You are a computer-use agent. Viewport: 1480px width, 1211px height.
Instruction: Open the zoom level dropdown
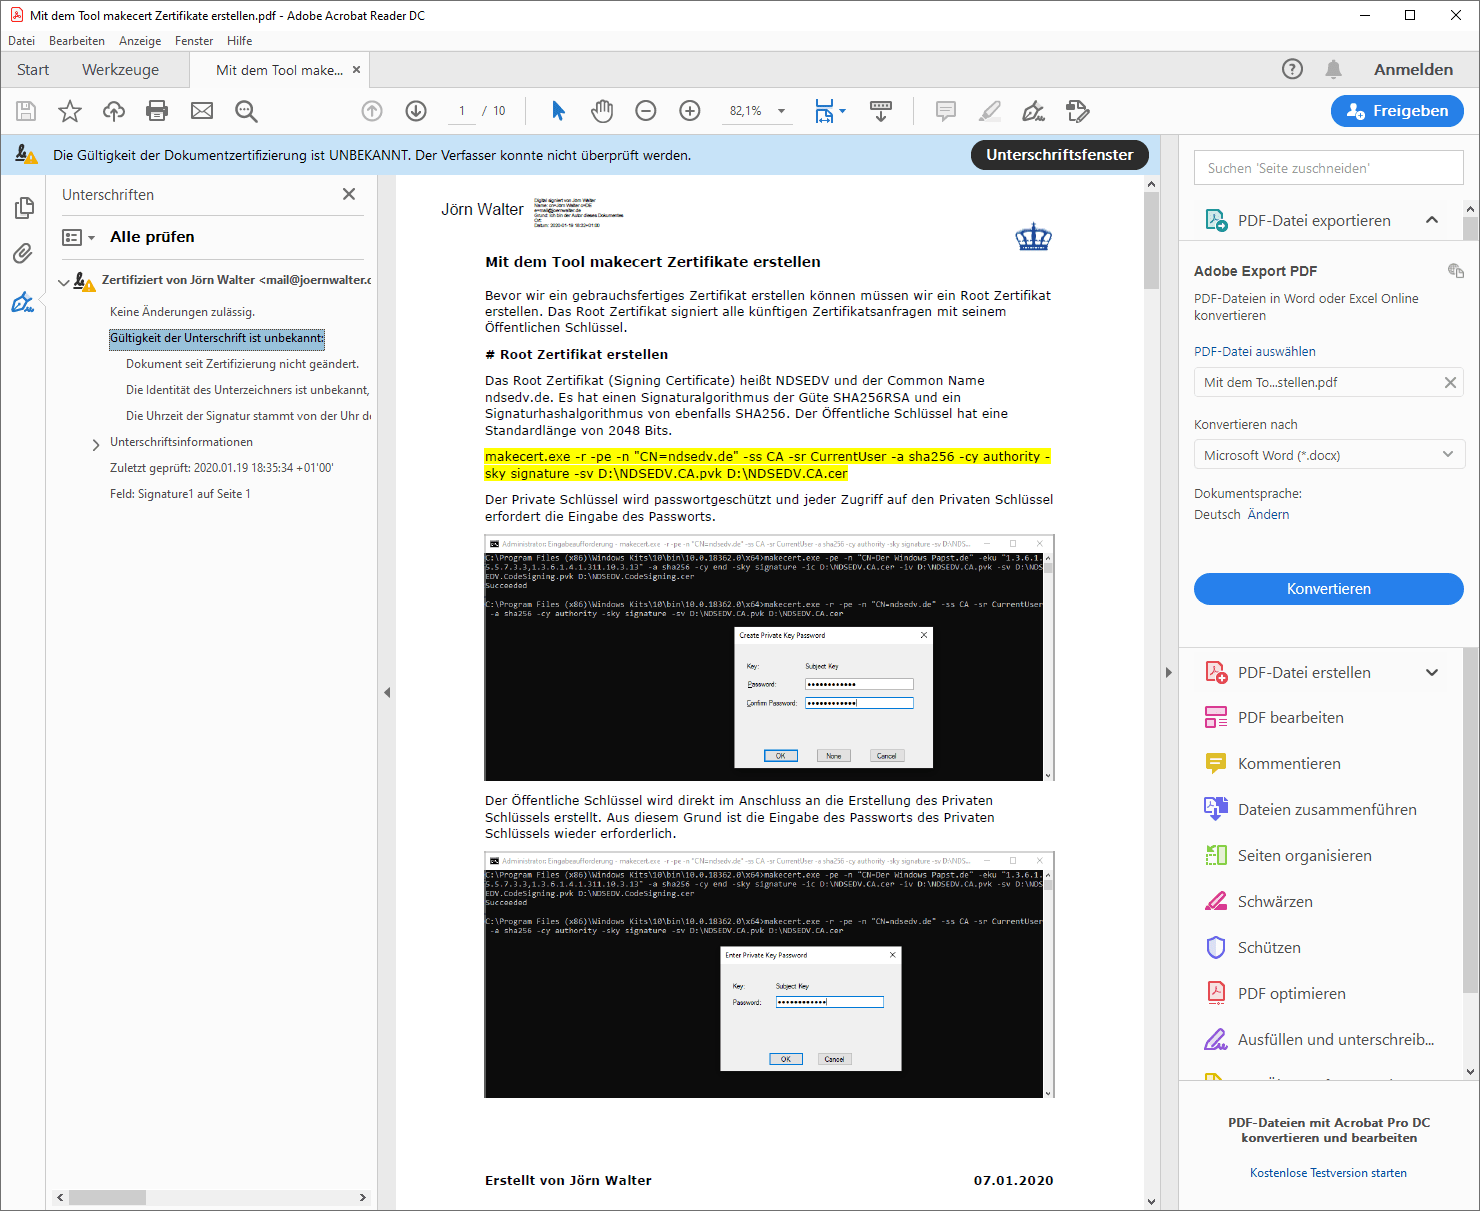(x=781, y=111)
